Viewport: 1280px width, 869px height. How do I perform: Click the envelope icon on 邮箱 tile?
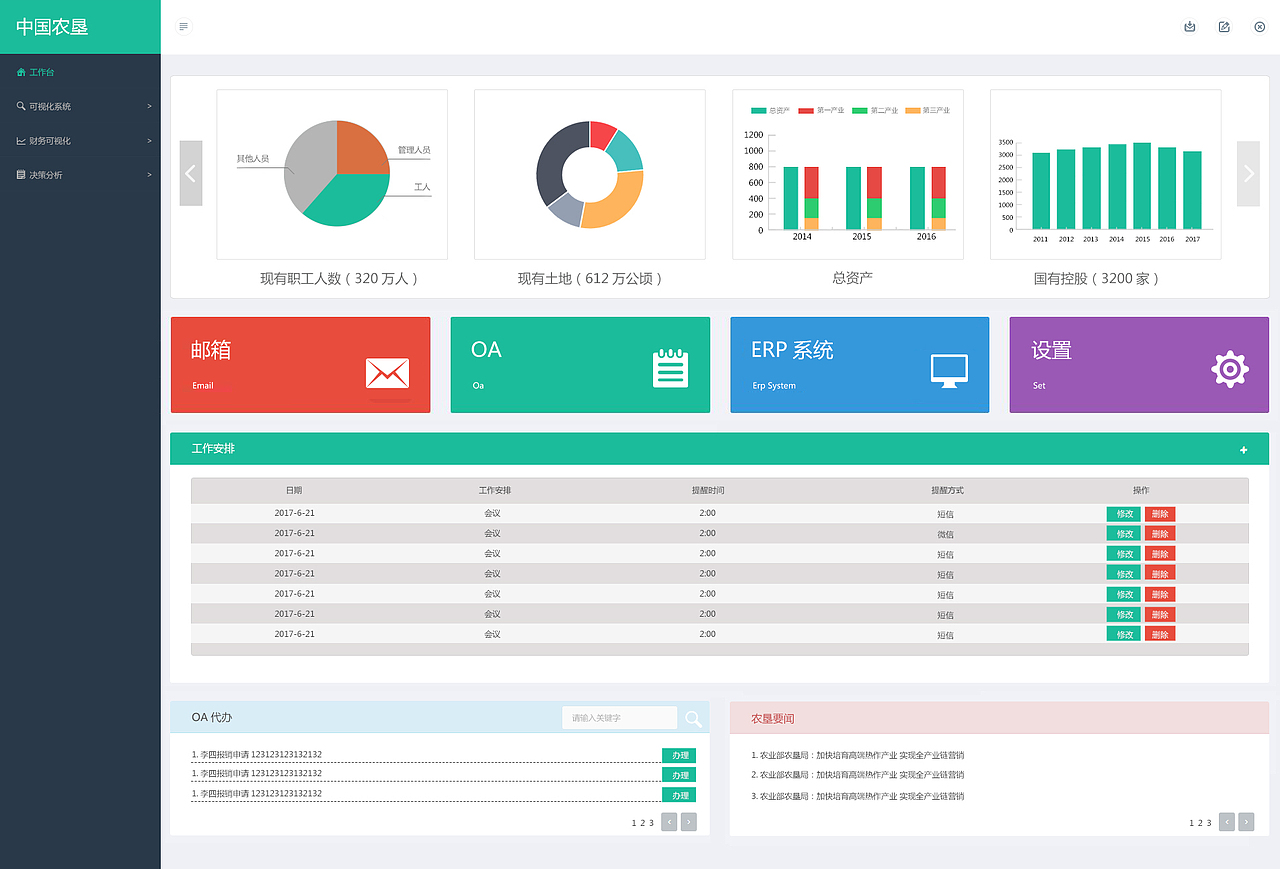click(387, 373)
